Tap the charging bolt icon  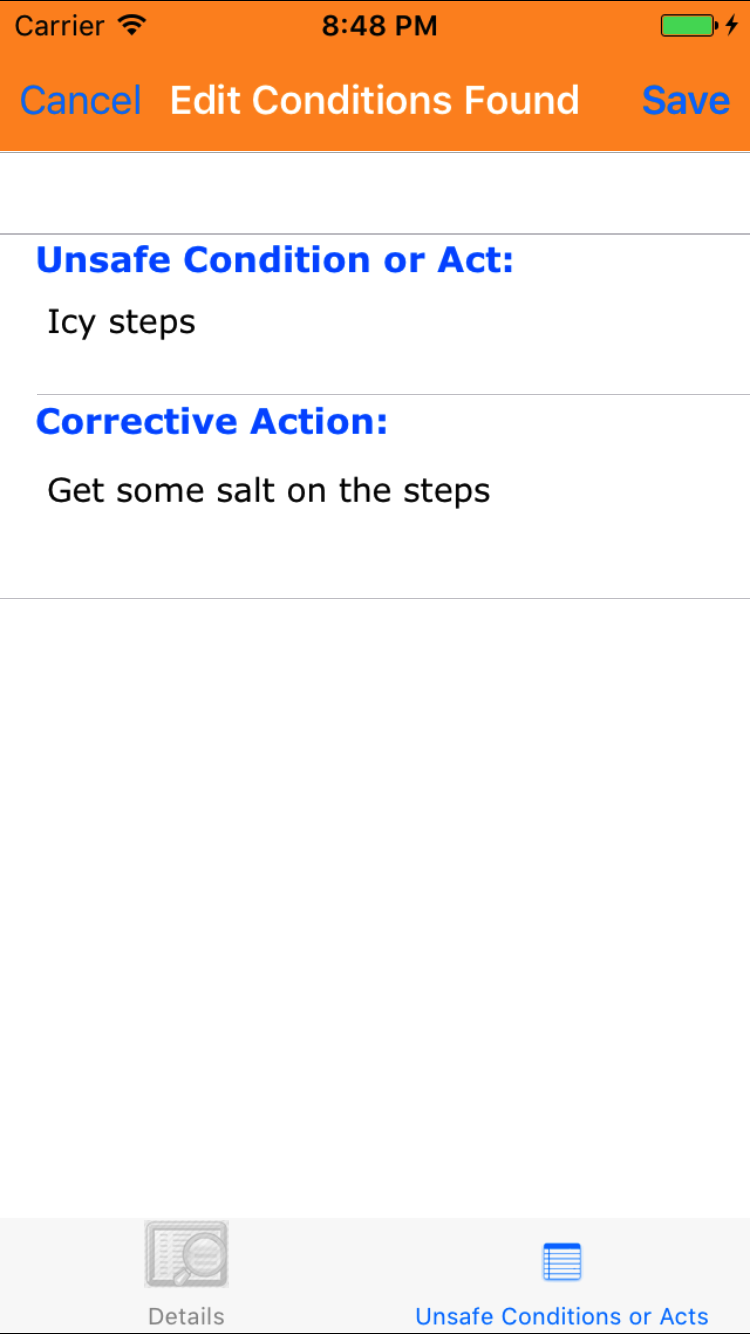[731, 25]
